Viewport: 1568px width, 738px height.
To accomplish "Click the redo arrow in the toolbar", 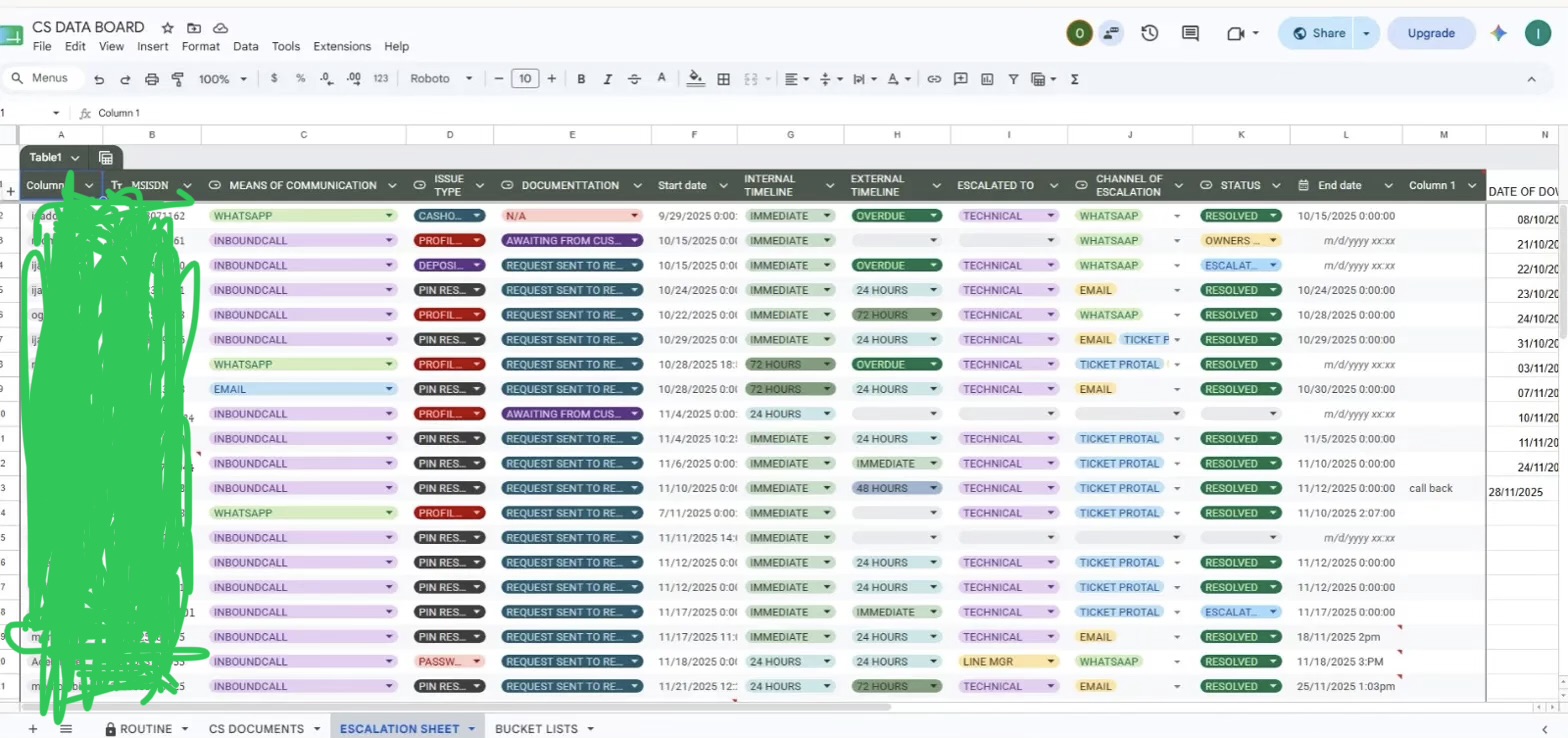I will [125, 79].
